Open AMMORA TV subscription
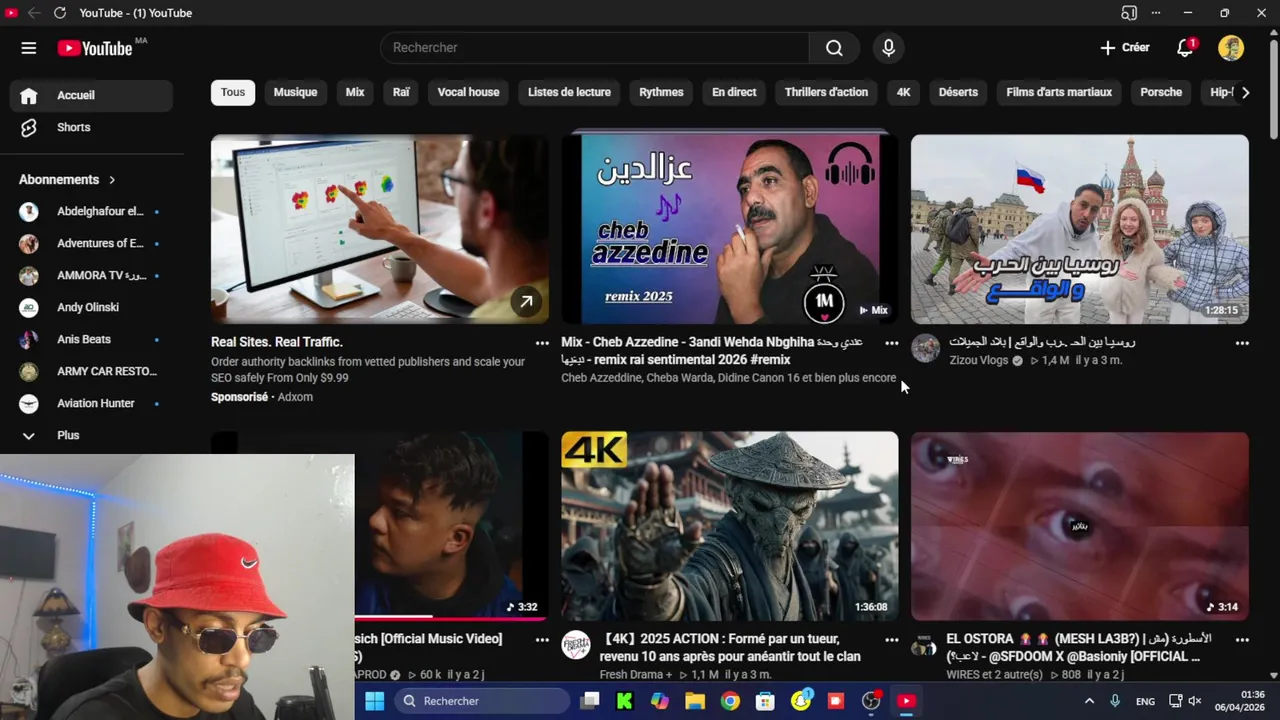1280x720 pixels. coord(91,276)
